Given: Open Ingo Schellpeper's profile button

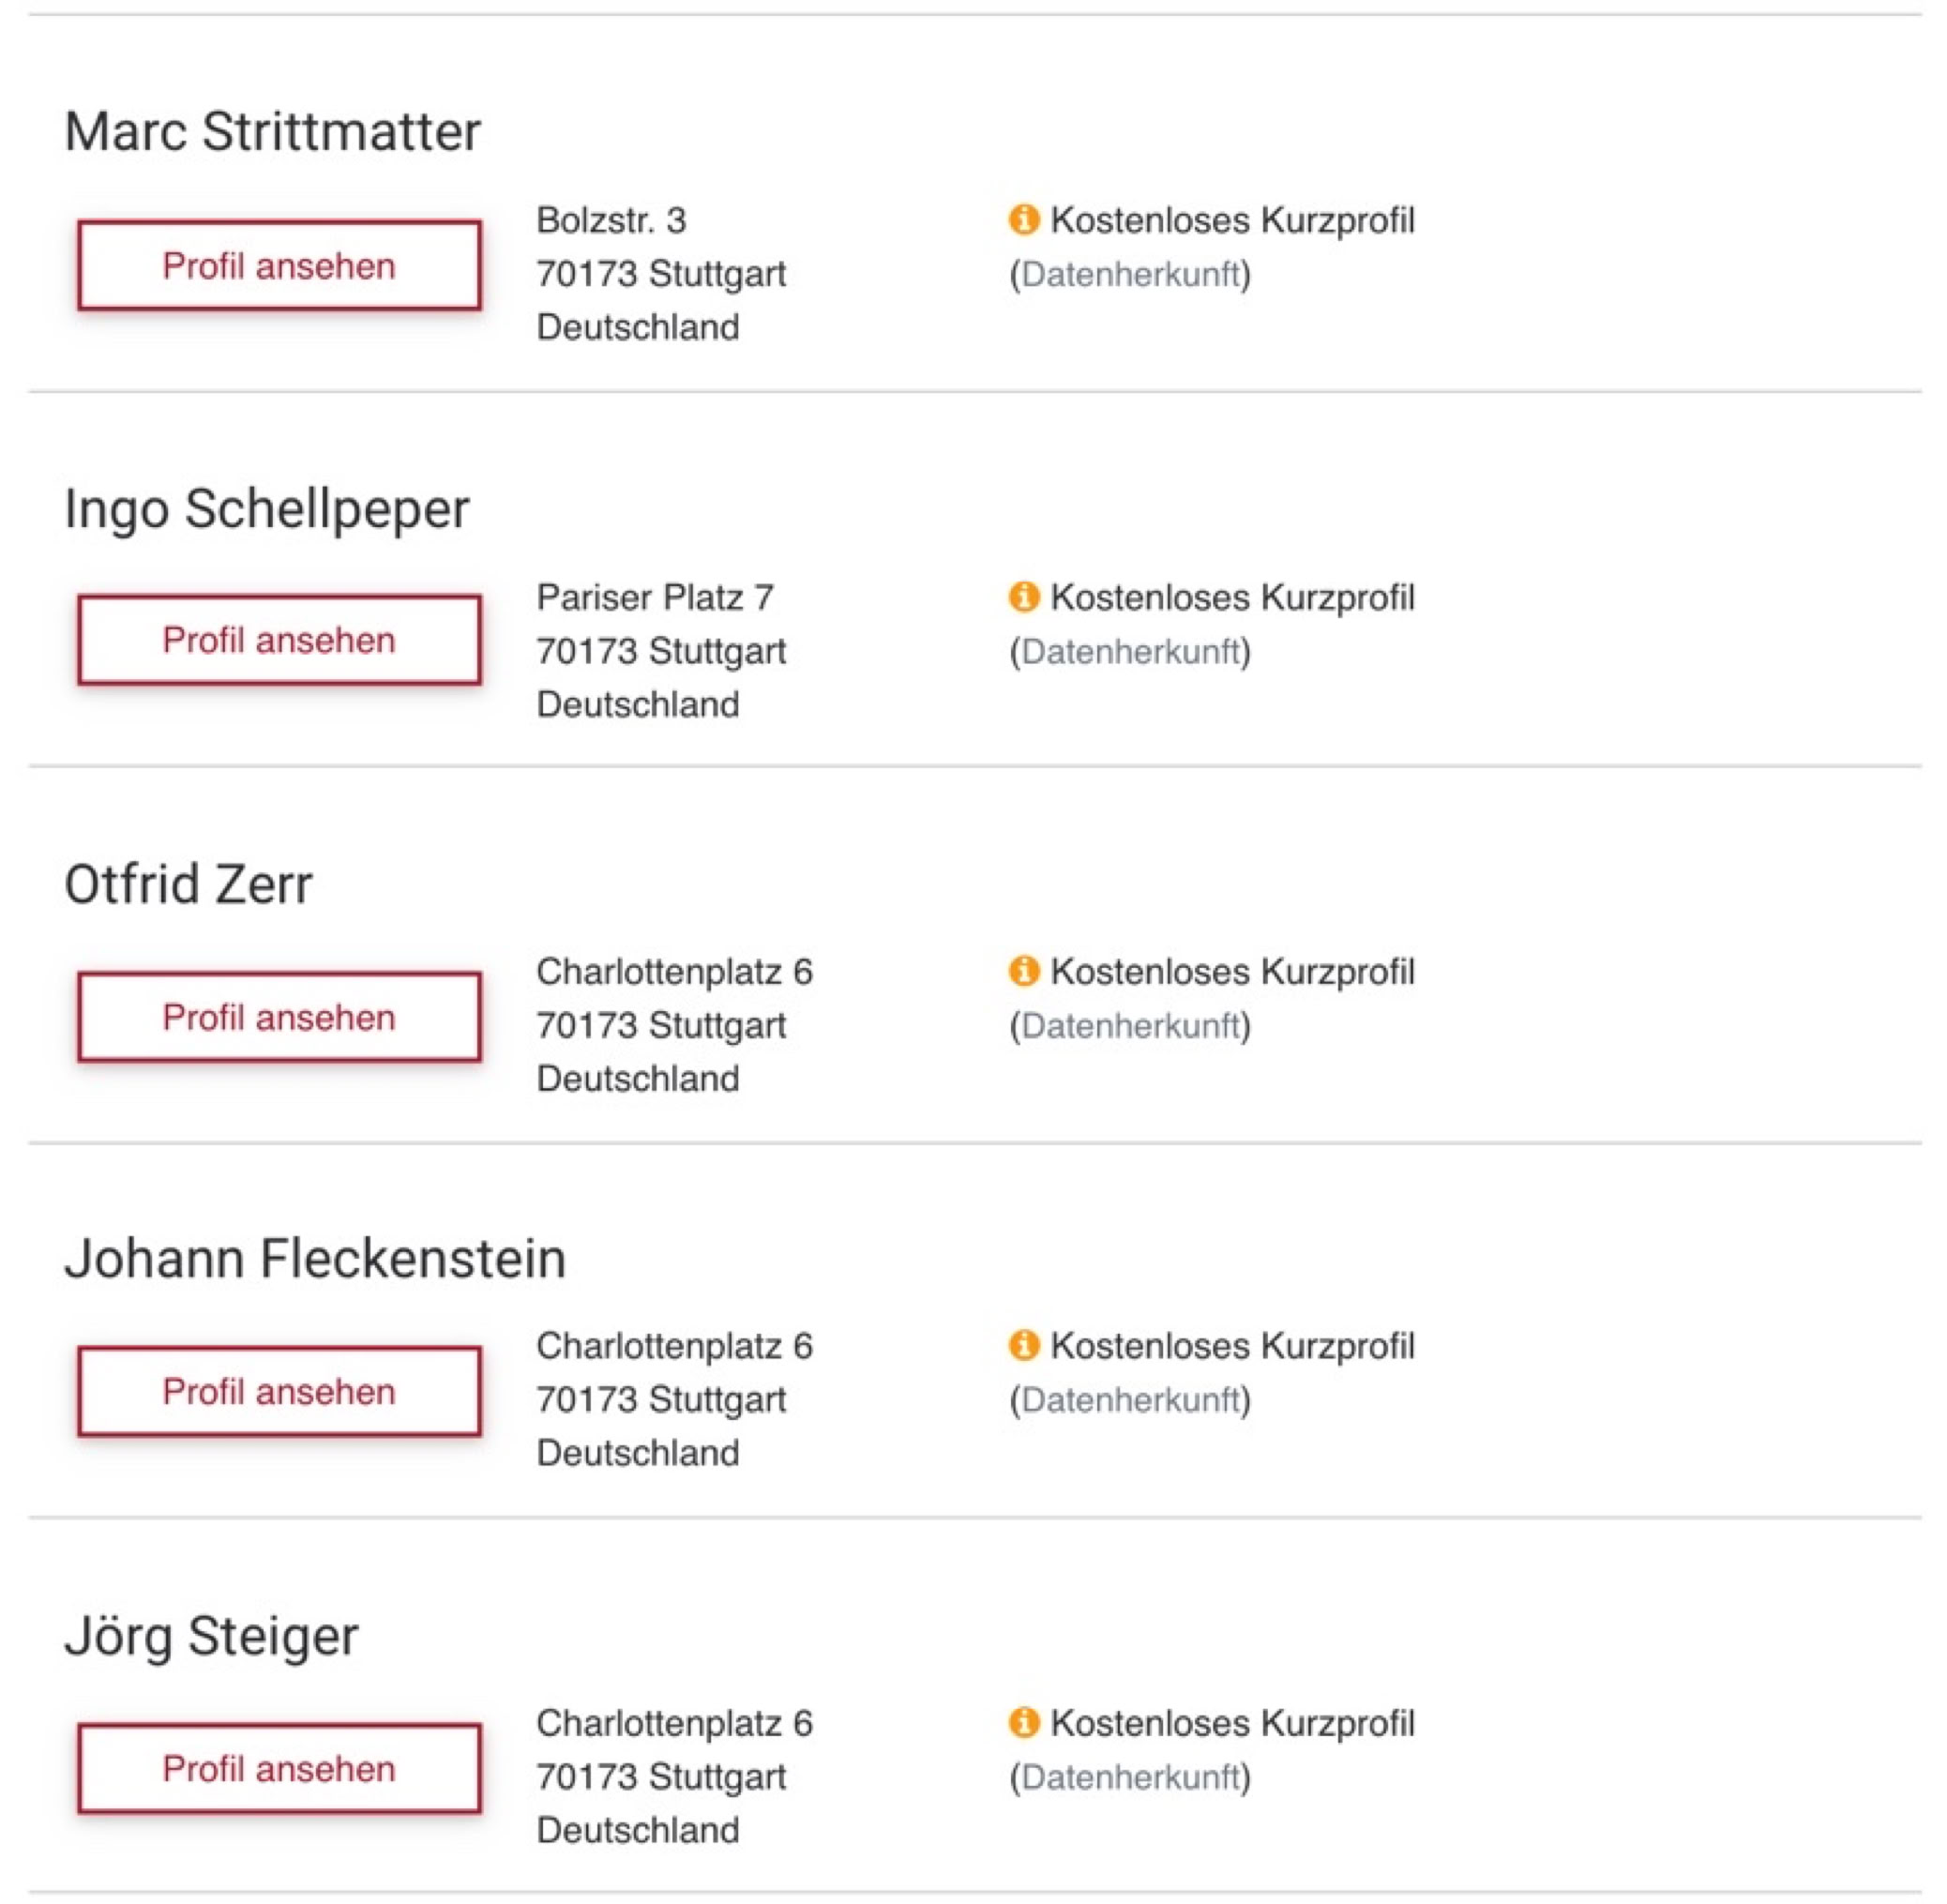Looking at the screenshot, I should click(x=279, y=640).
